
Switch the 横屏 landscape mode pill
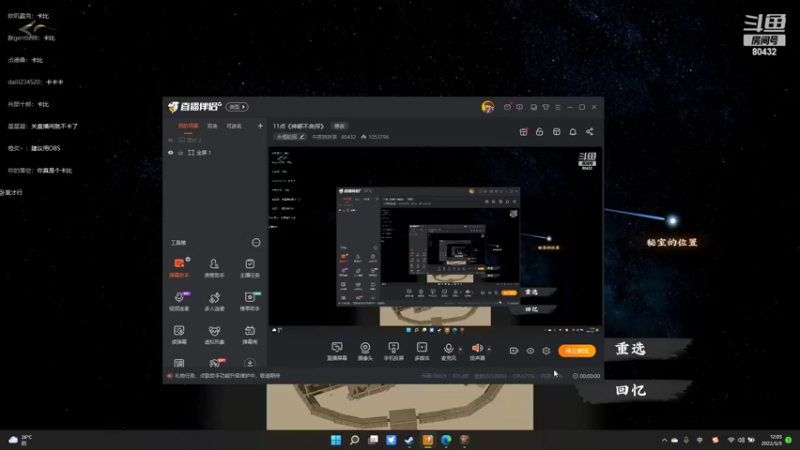coord(237,107)
